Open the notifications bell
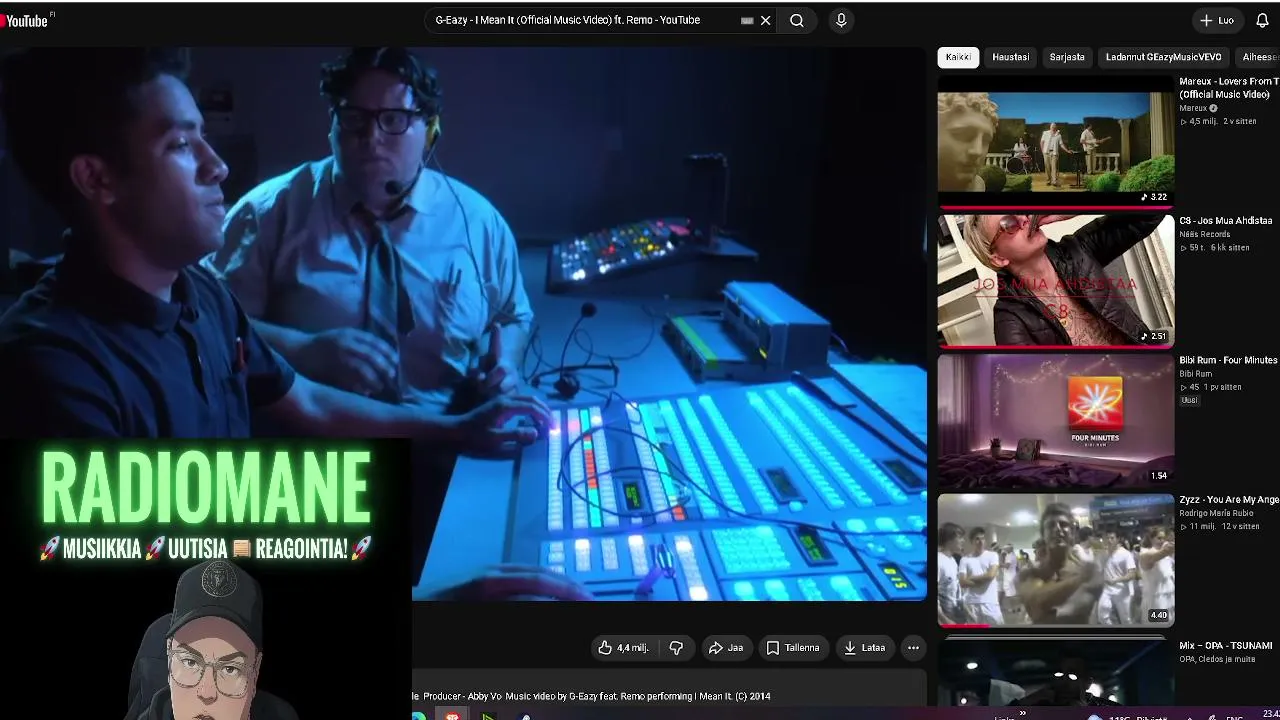This screenshot has width=1280, height=720. [1262, 20]
